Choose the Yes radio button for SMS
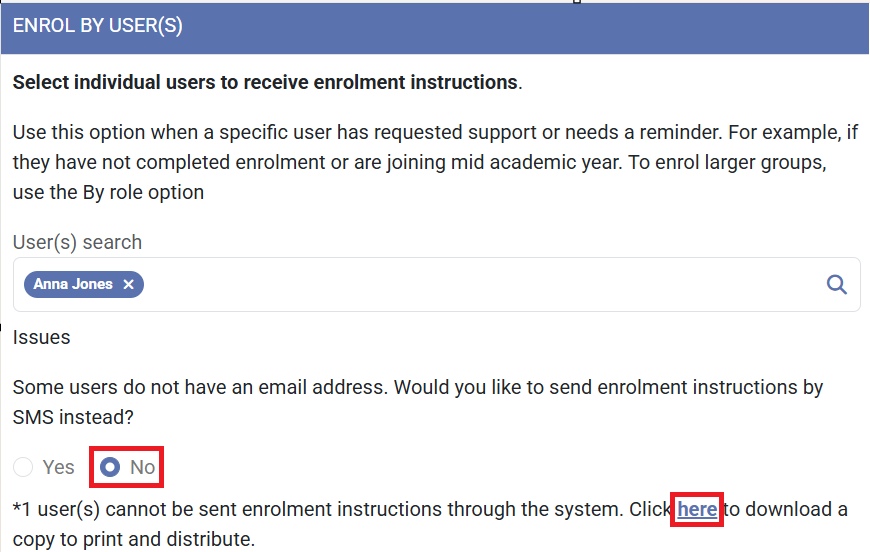The height and width of the screenshot is (552, 870). tap(23, 467)
